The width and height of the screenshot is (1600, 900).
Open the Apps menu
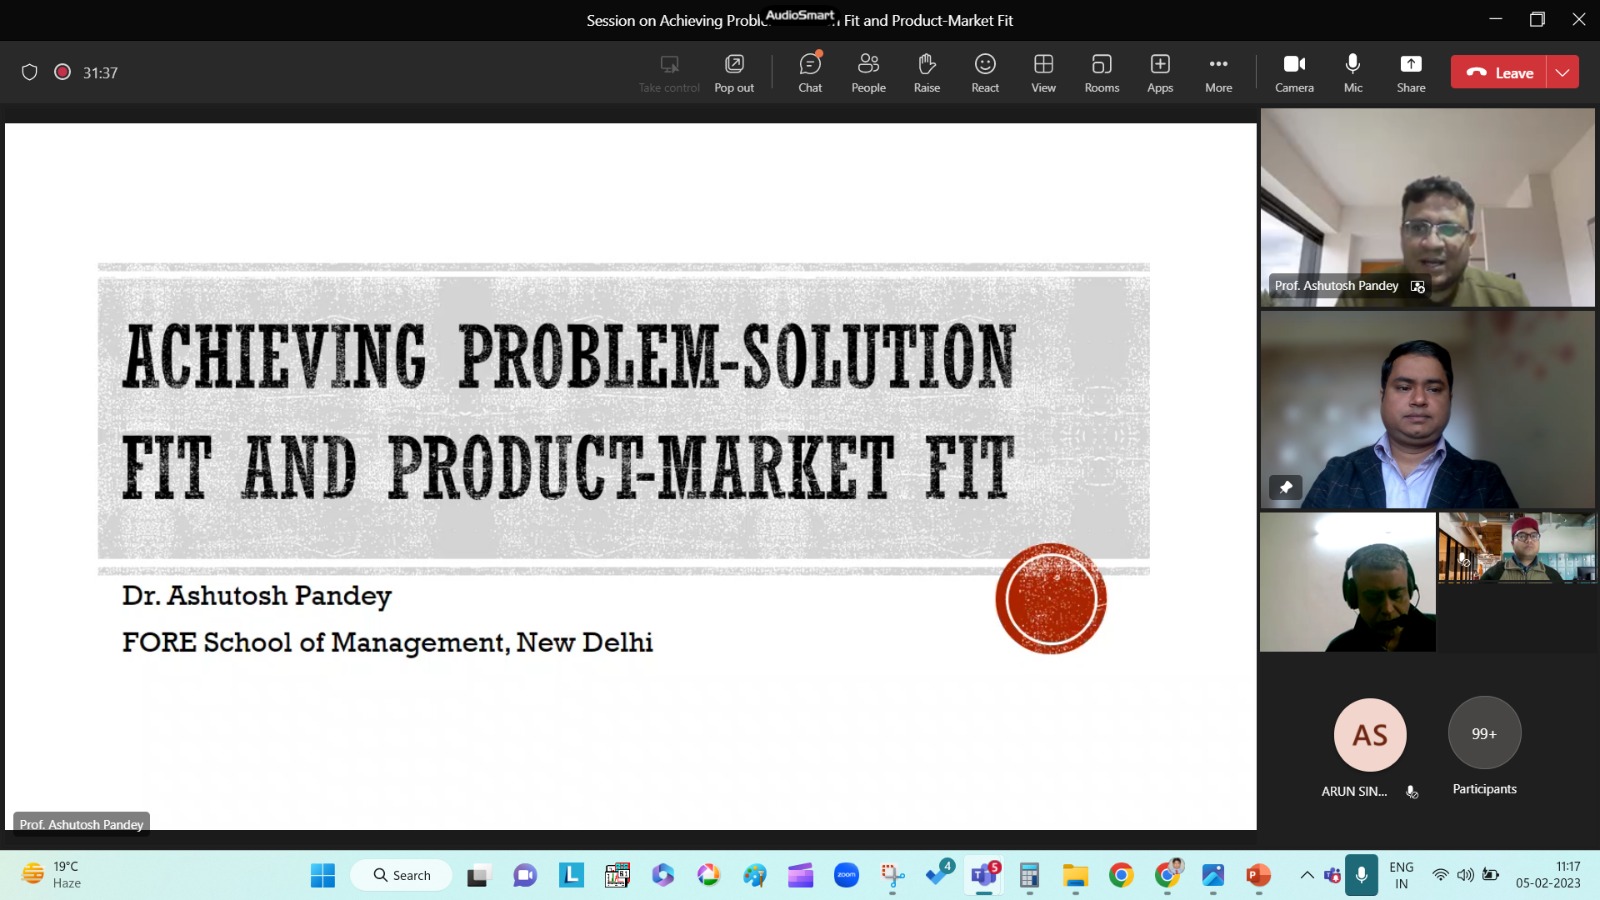pos(1160,73)
